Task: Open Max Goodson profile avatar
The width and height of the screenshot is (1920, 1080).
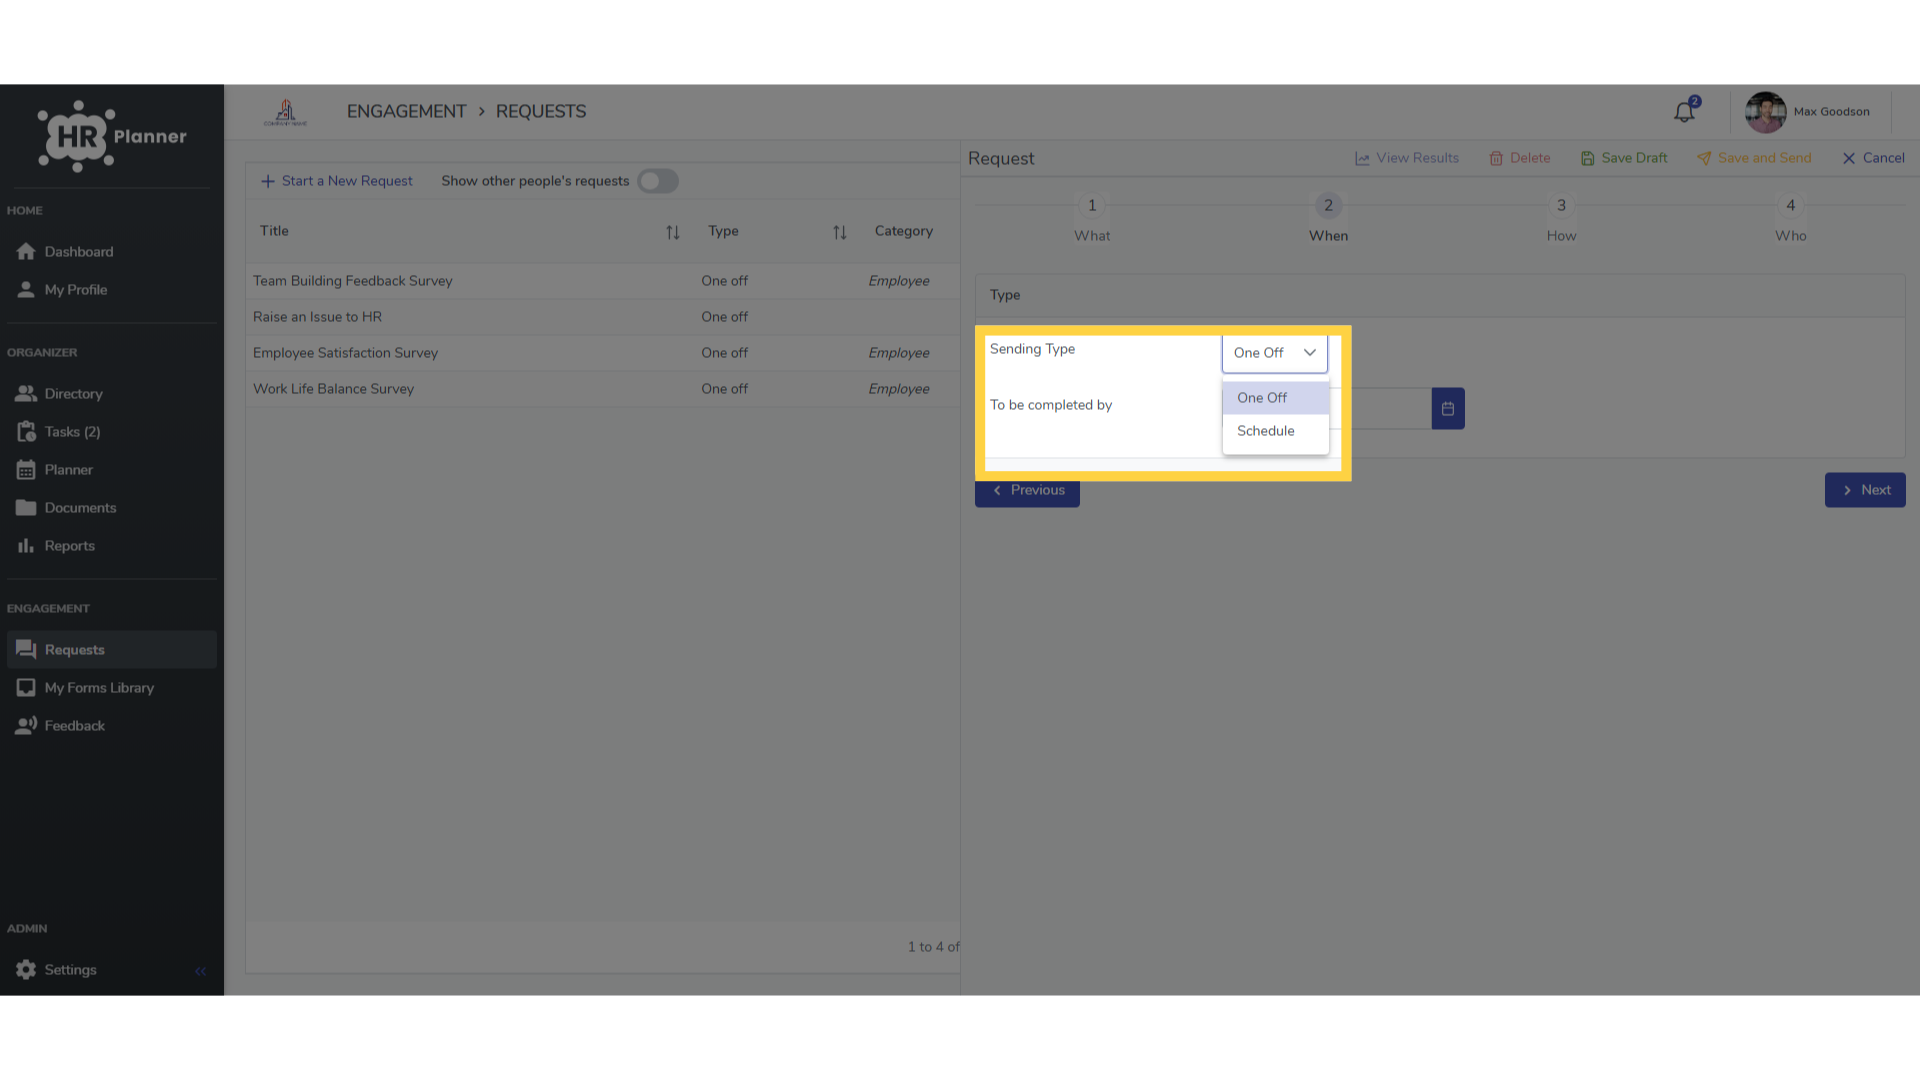Action: pyautogui.click(x=1765, y=112)
